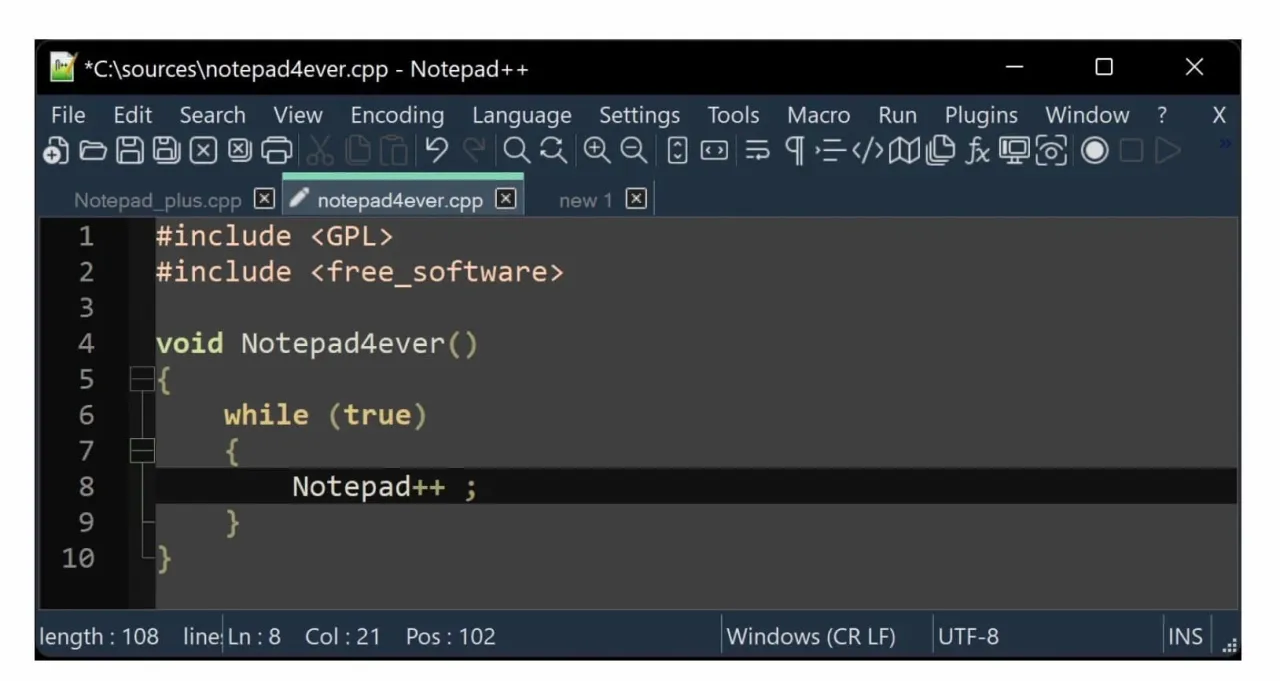Click line 8 in the editor
The width and height of the screenshot is (1280, 681).
point(380,486)
